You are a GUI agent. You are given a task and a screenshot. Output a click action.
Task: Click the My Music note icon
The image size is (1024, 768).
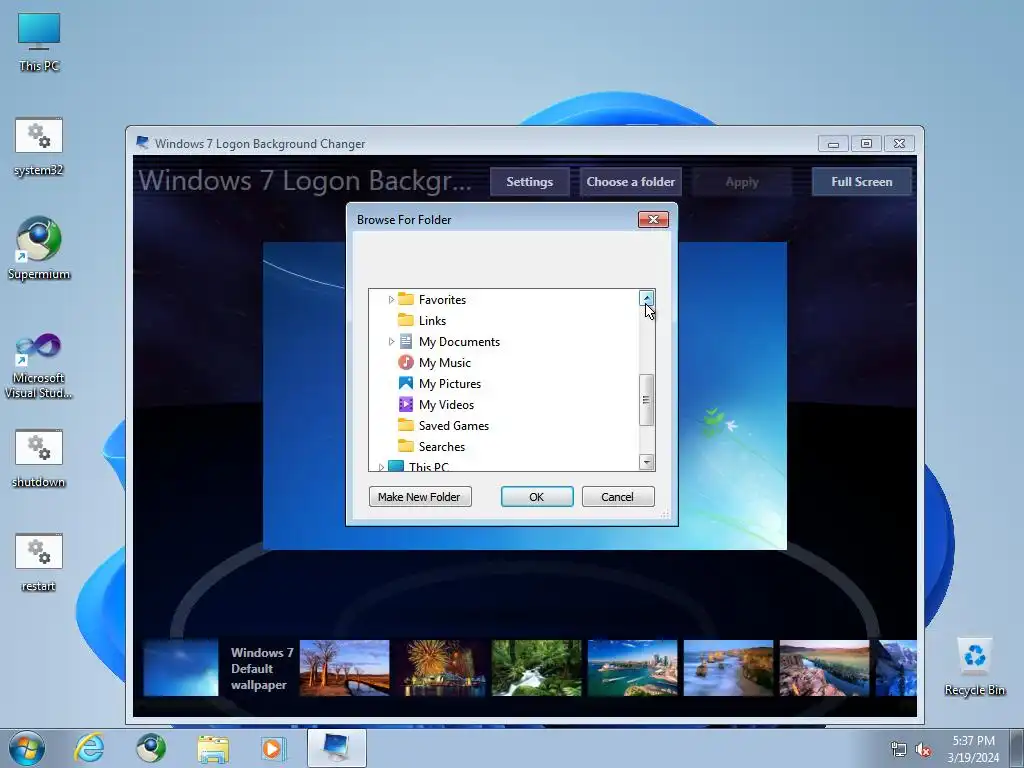tap(406, 362)
